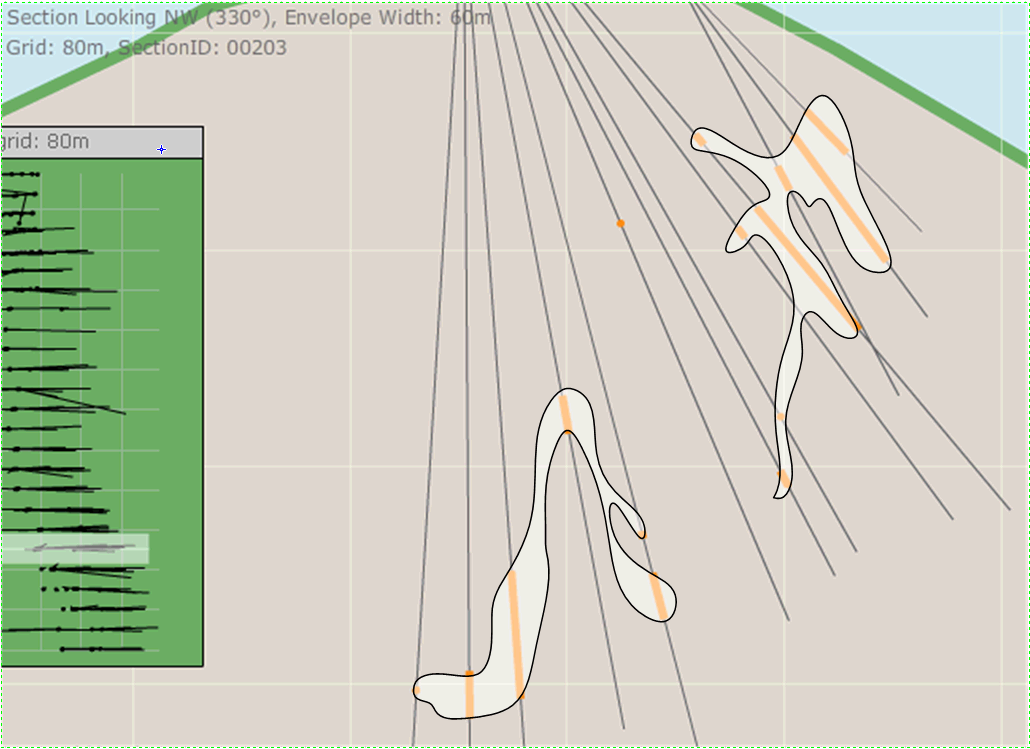Click the bottommost drillhole trace in plan inset
The width and height of the screenshot is (1030, 749).
102,649
